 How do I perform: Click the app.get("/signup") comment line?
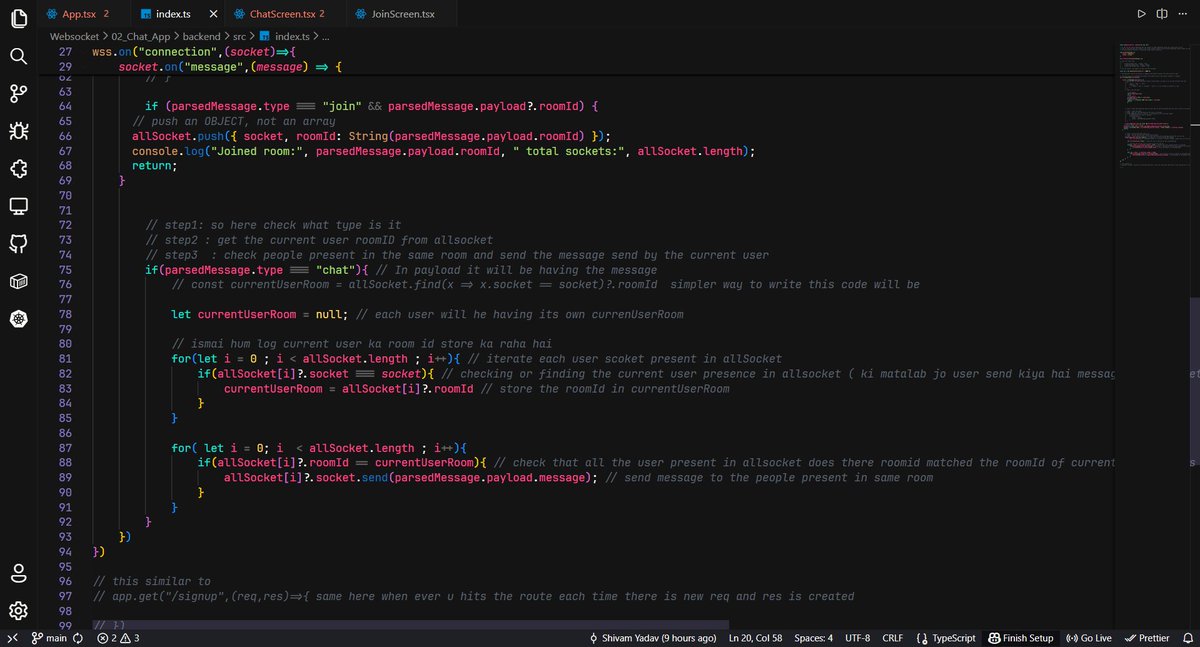[x=473, y=596]
